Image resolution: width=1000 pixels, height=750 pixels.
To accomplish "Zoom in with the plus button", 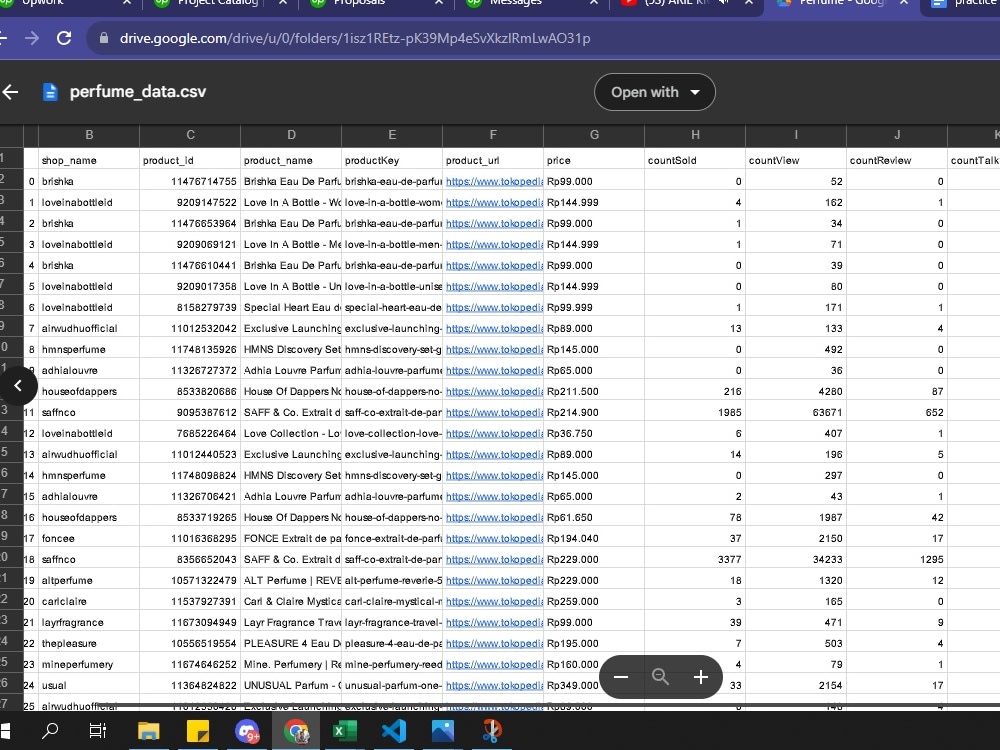I will pos(700,677).
